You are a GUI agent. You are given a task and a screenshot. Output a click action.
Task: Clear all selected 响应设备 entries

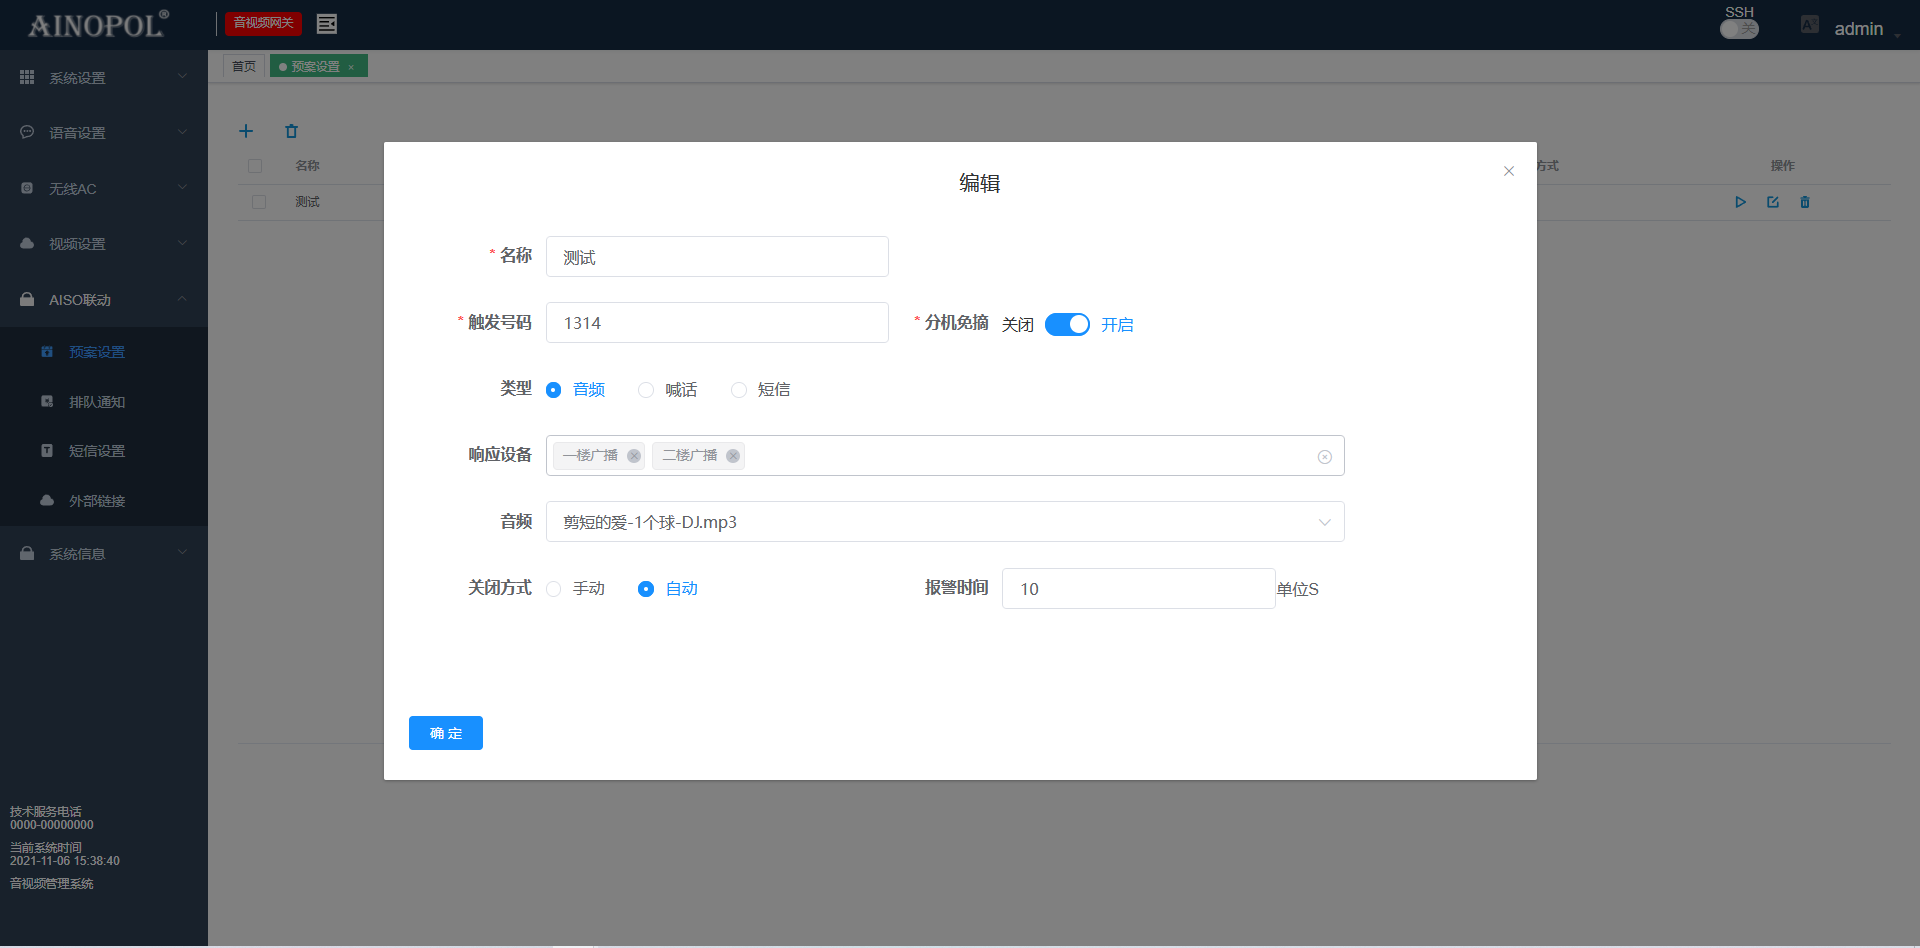click(1324, 457)
